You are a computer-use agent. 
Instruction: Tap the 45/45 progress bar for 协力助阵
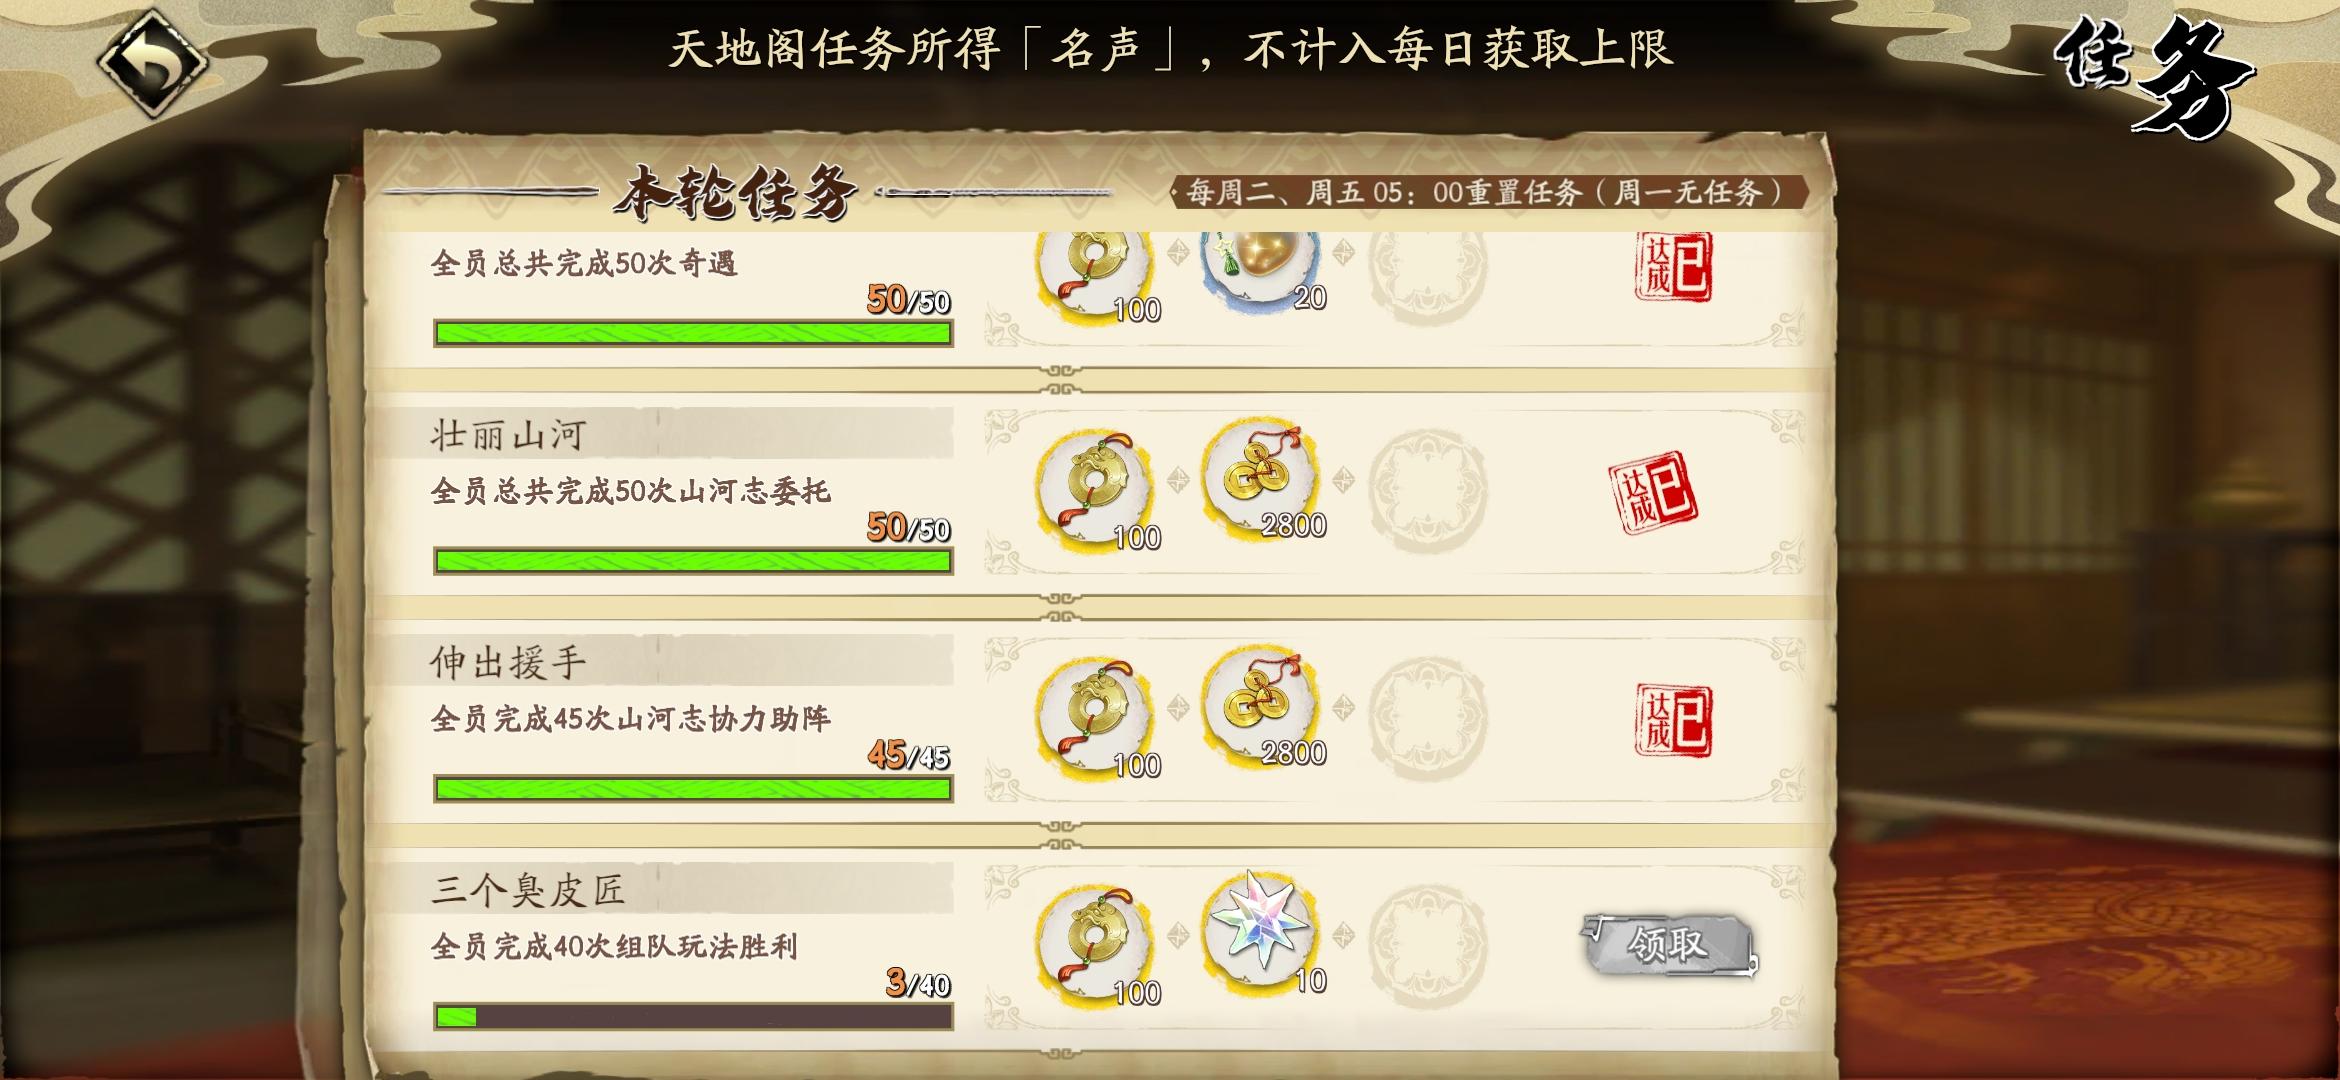coord(693,789)
